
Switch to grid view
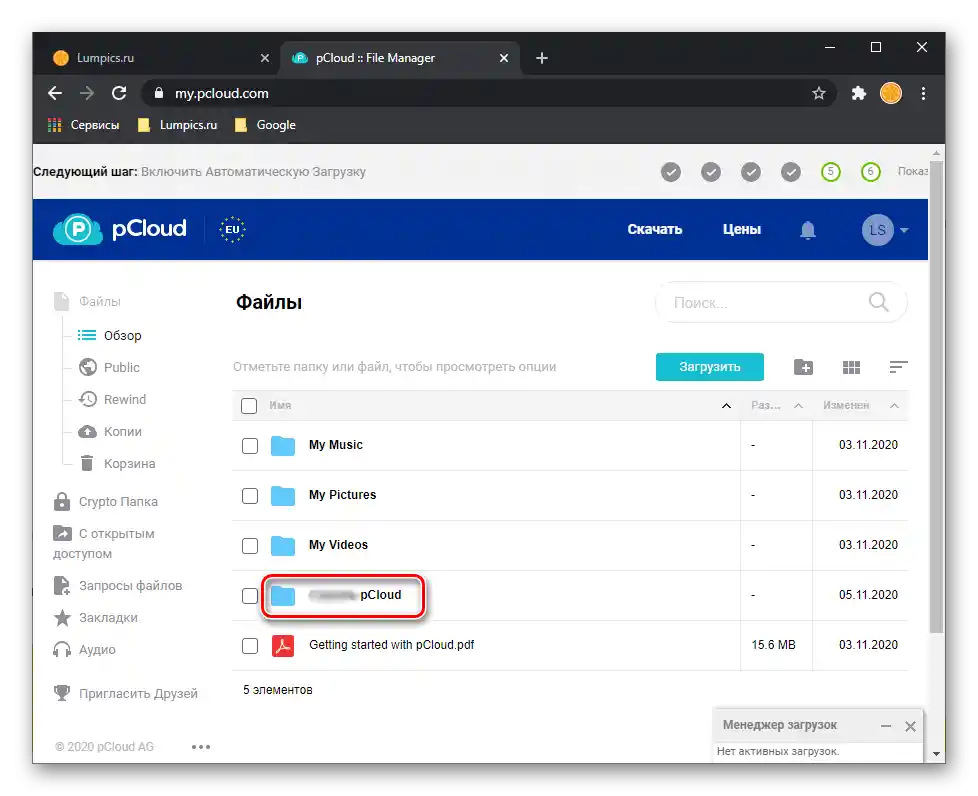(x=851, y=367)
